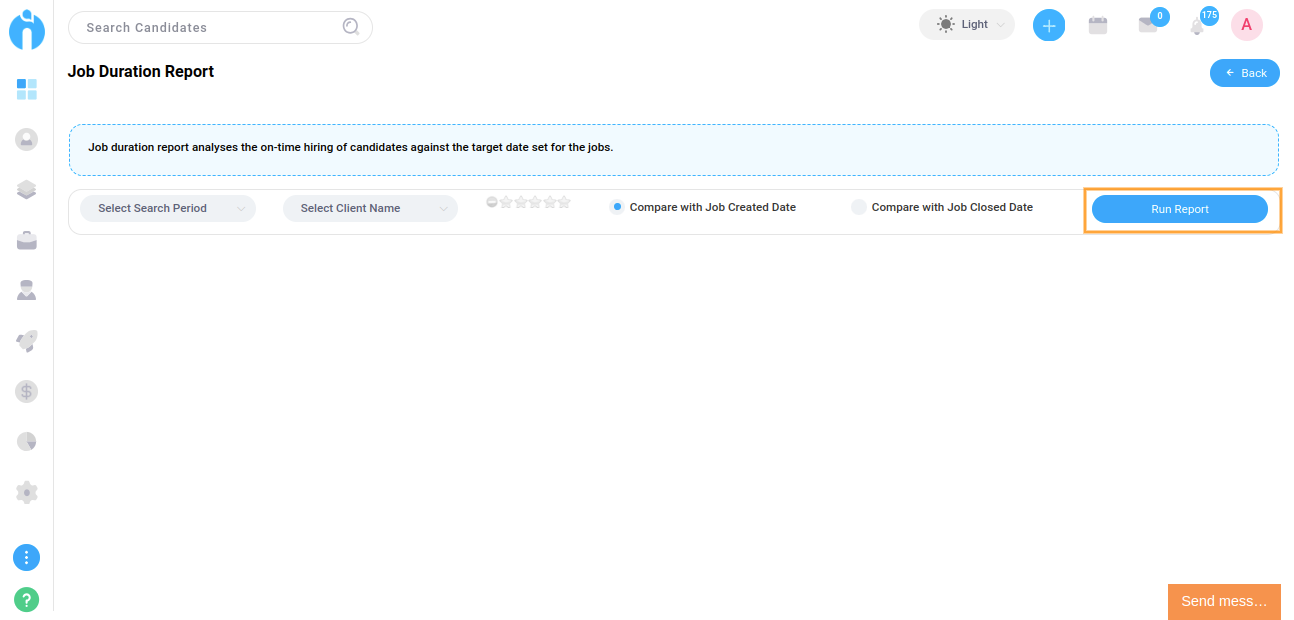The height and width of the screenshot is (620, 1294).
Task: Click the blue plus add button
Action: pos(1049,25)
